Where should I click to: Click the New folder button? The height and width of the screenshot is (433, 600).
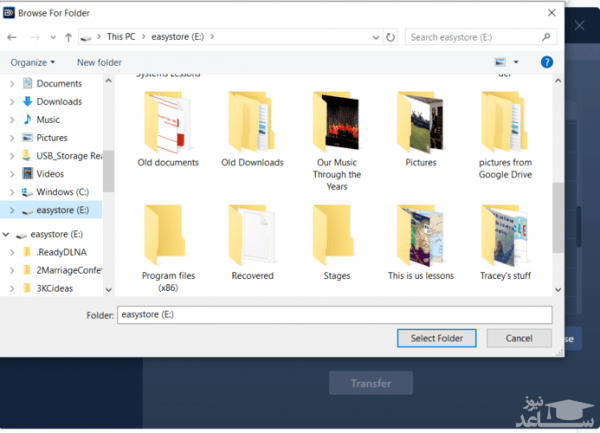click(x=99, y=62)
